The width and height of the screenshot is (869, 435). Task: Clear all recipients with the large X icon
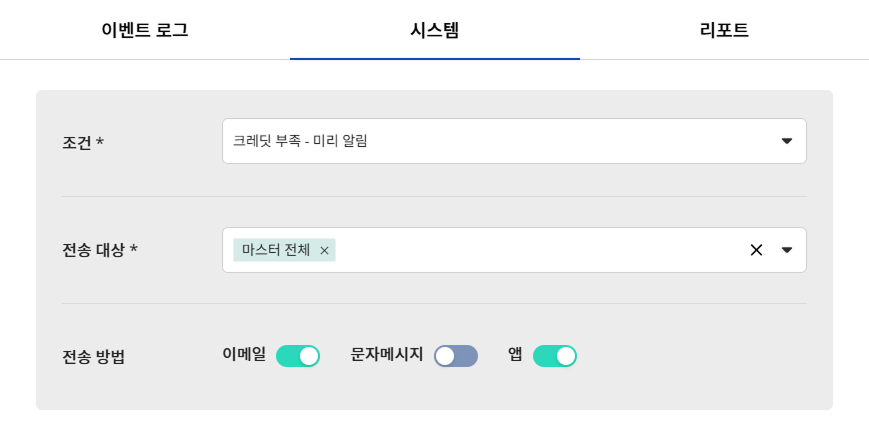[x=756, y=250]
